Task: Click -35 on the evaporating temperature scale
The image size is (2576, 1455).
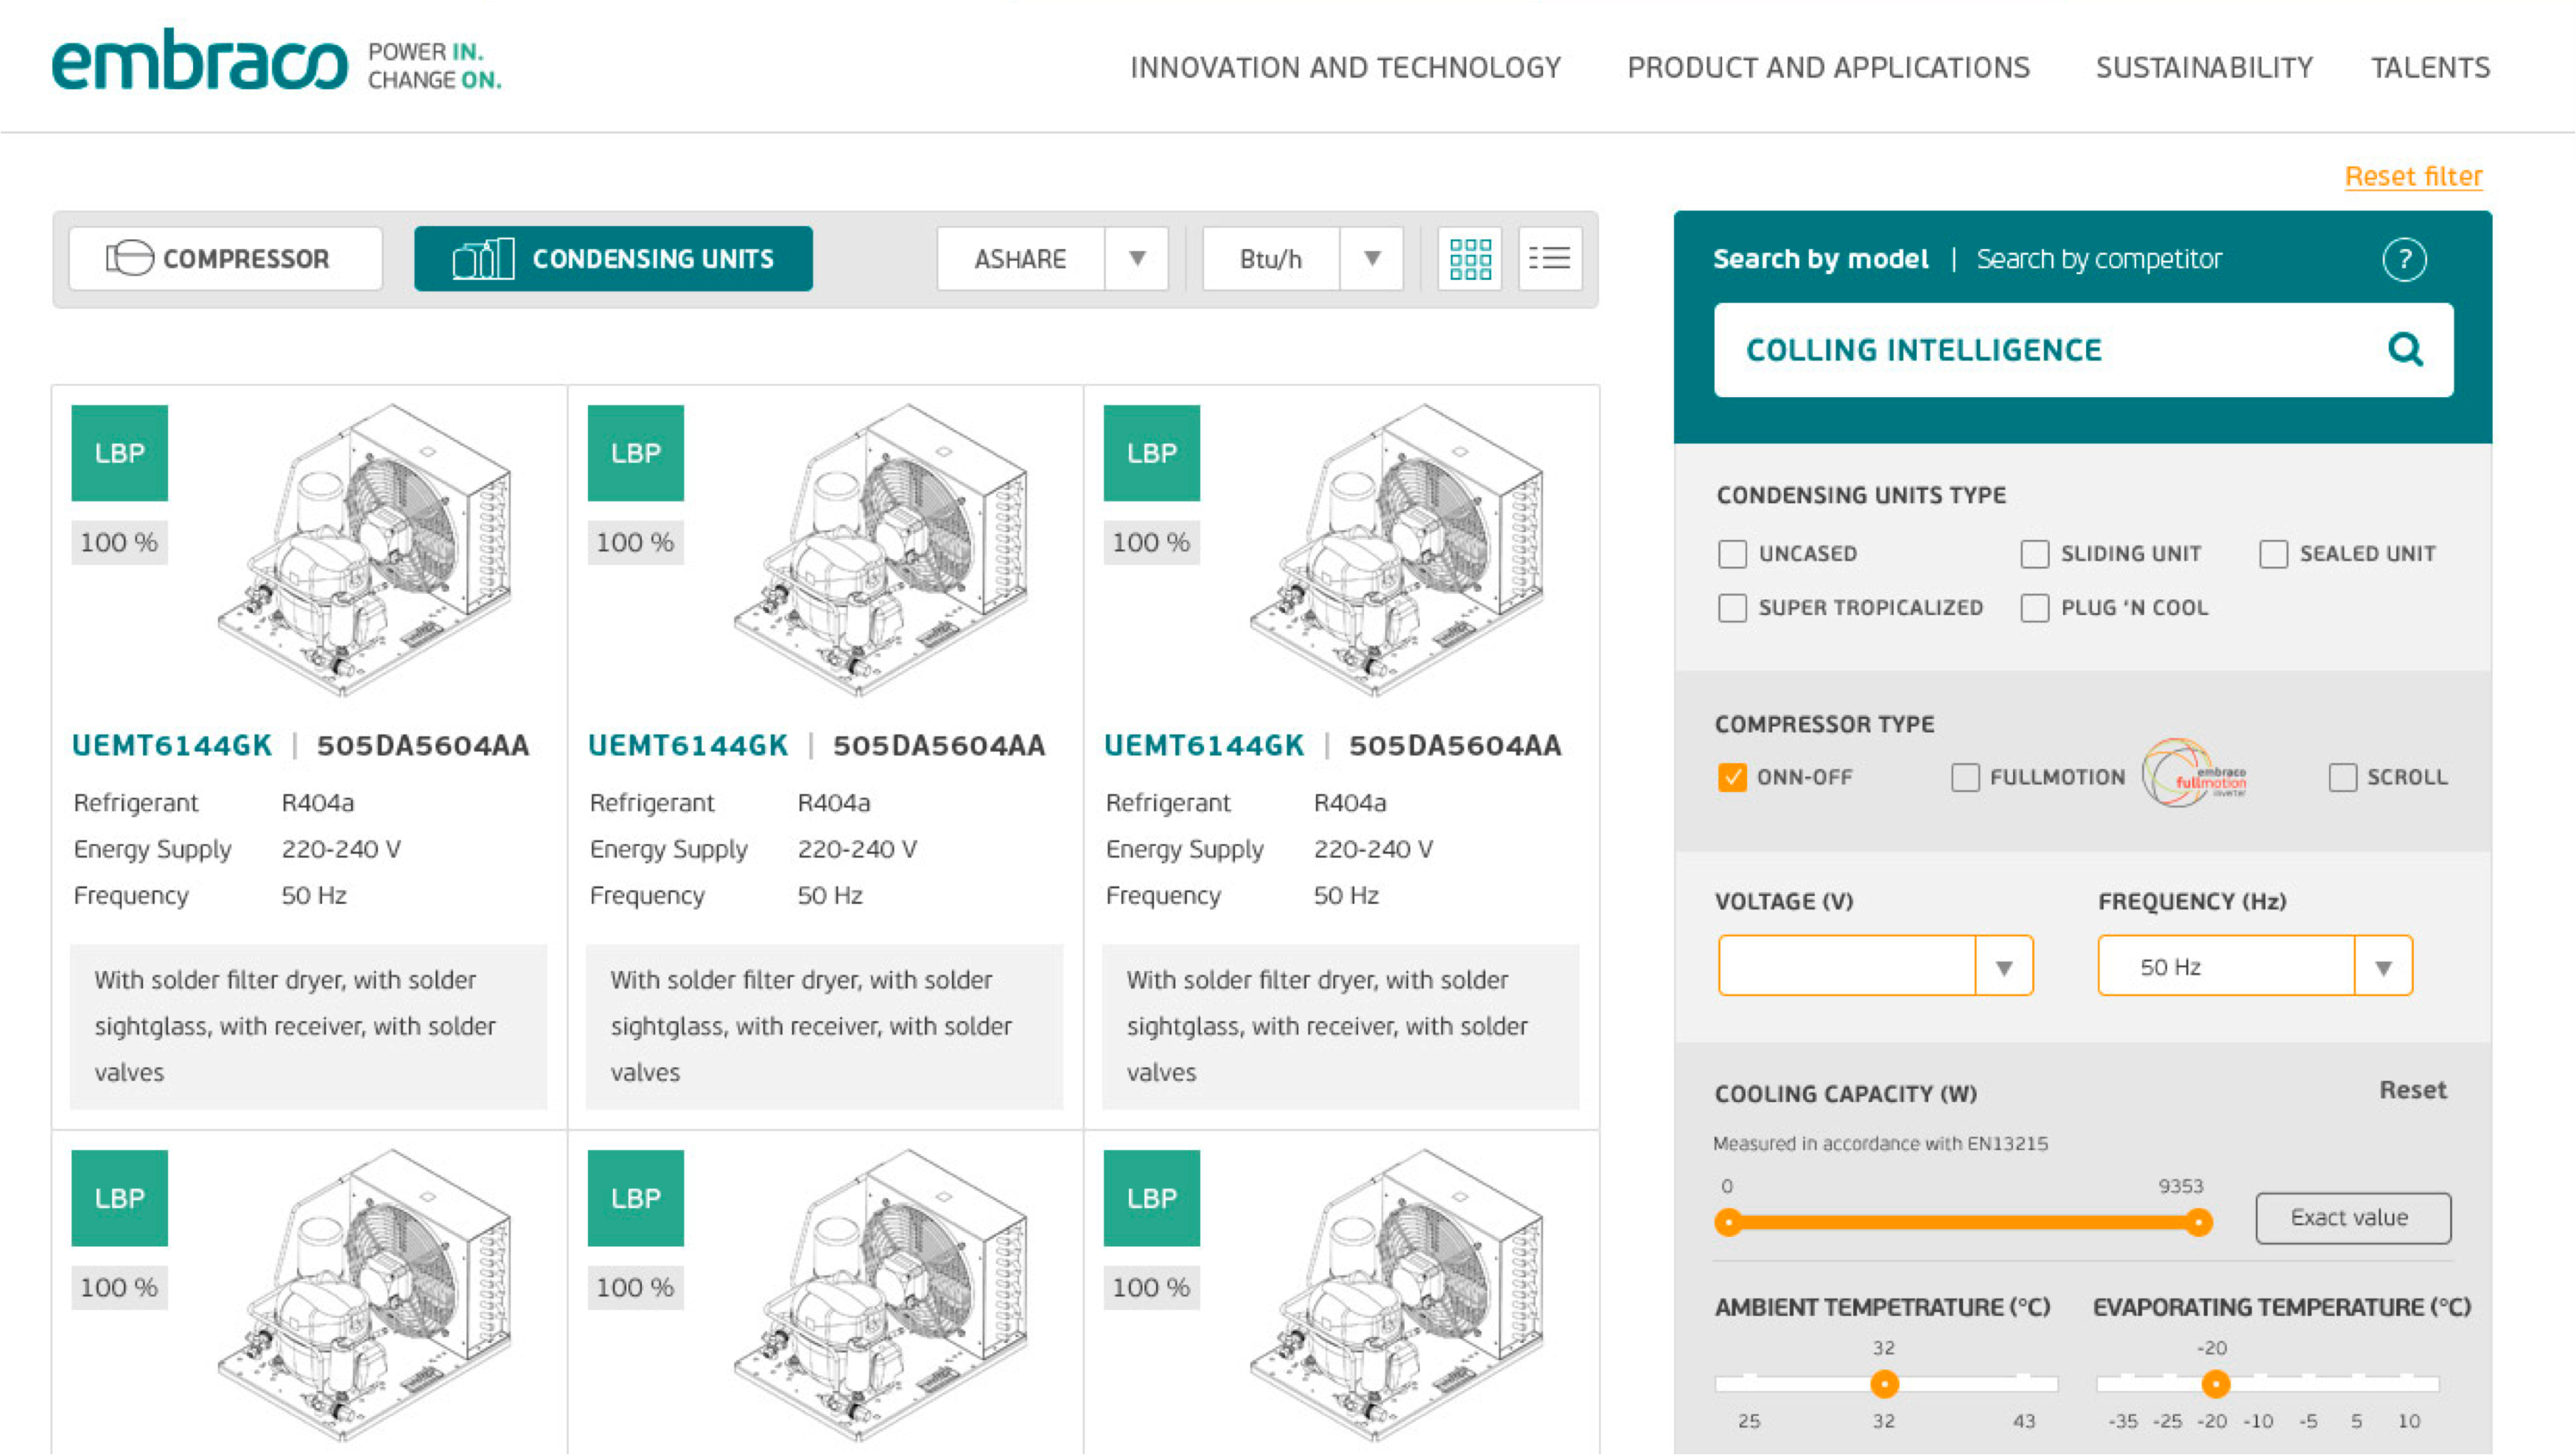Action: [2123, 1421]
